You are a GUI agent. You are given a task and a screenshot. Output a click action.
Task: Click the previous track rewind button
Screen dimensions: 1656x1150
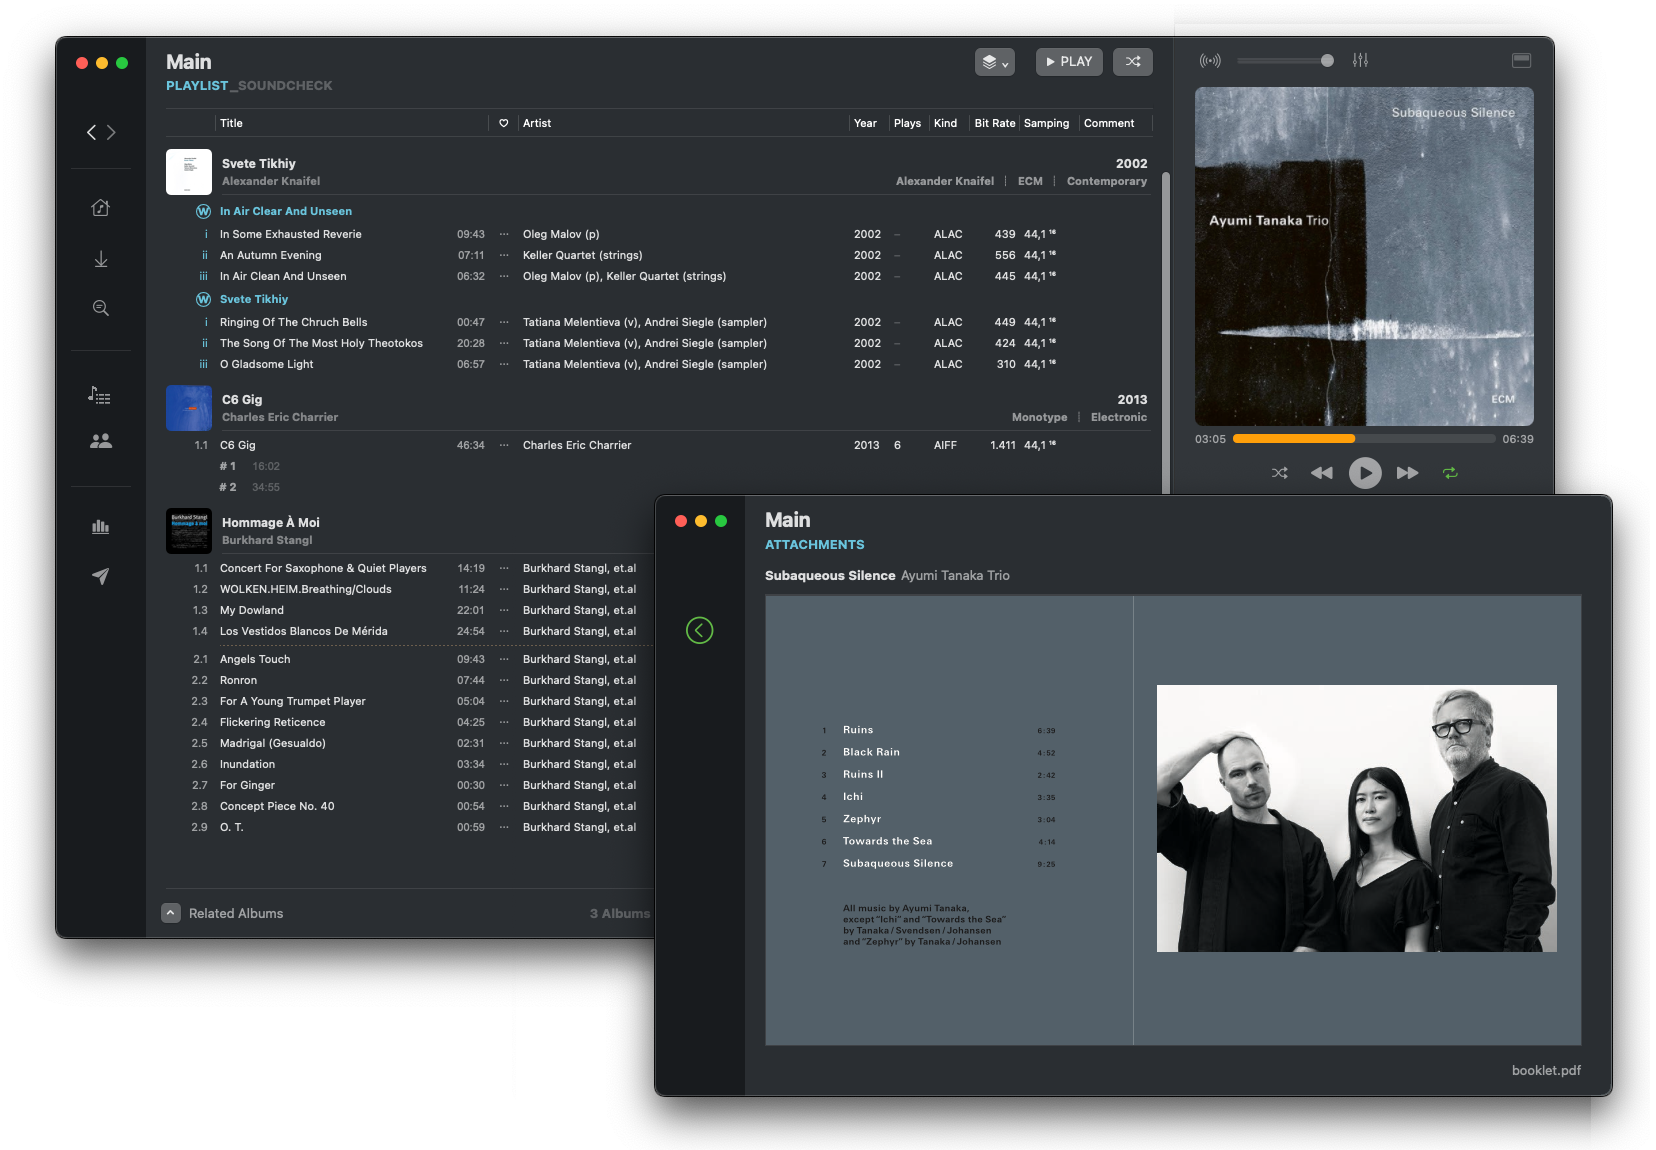1321,473
